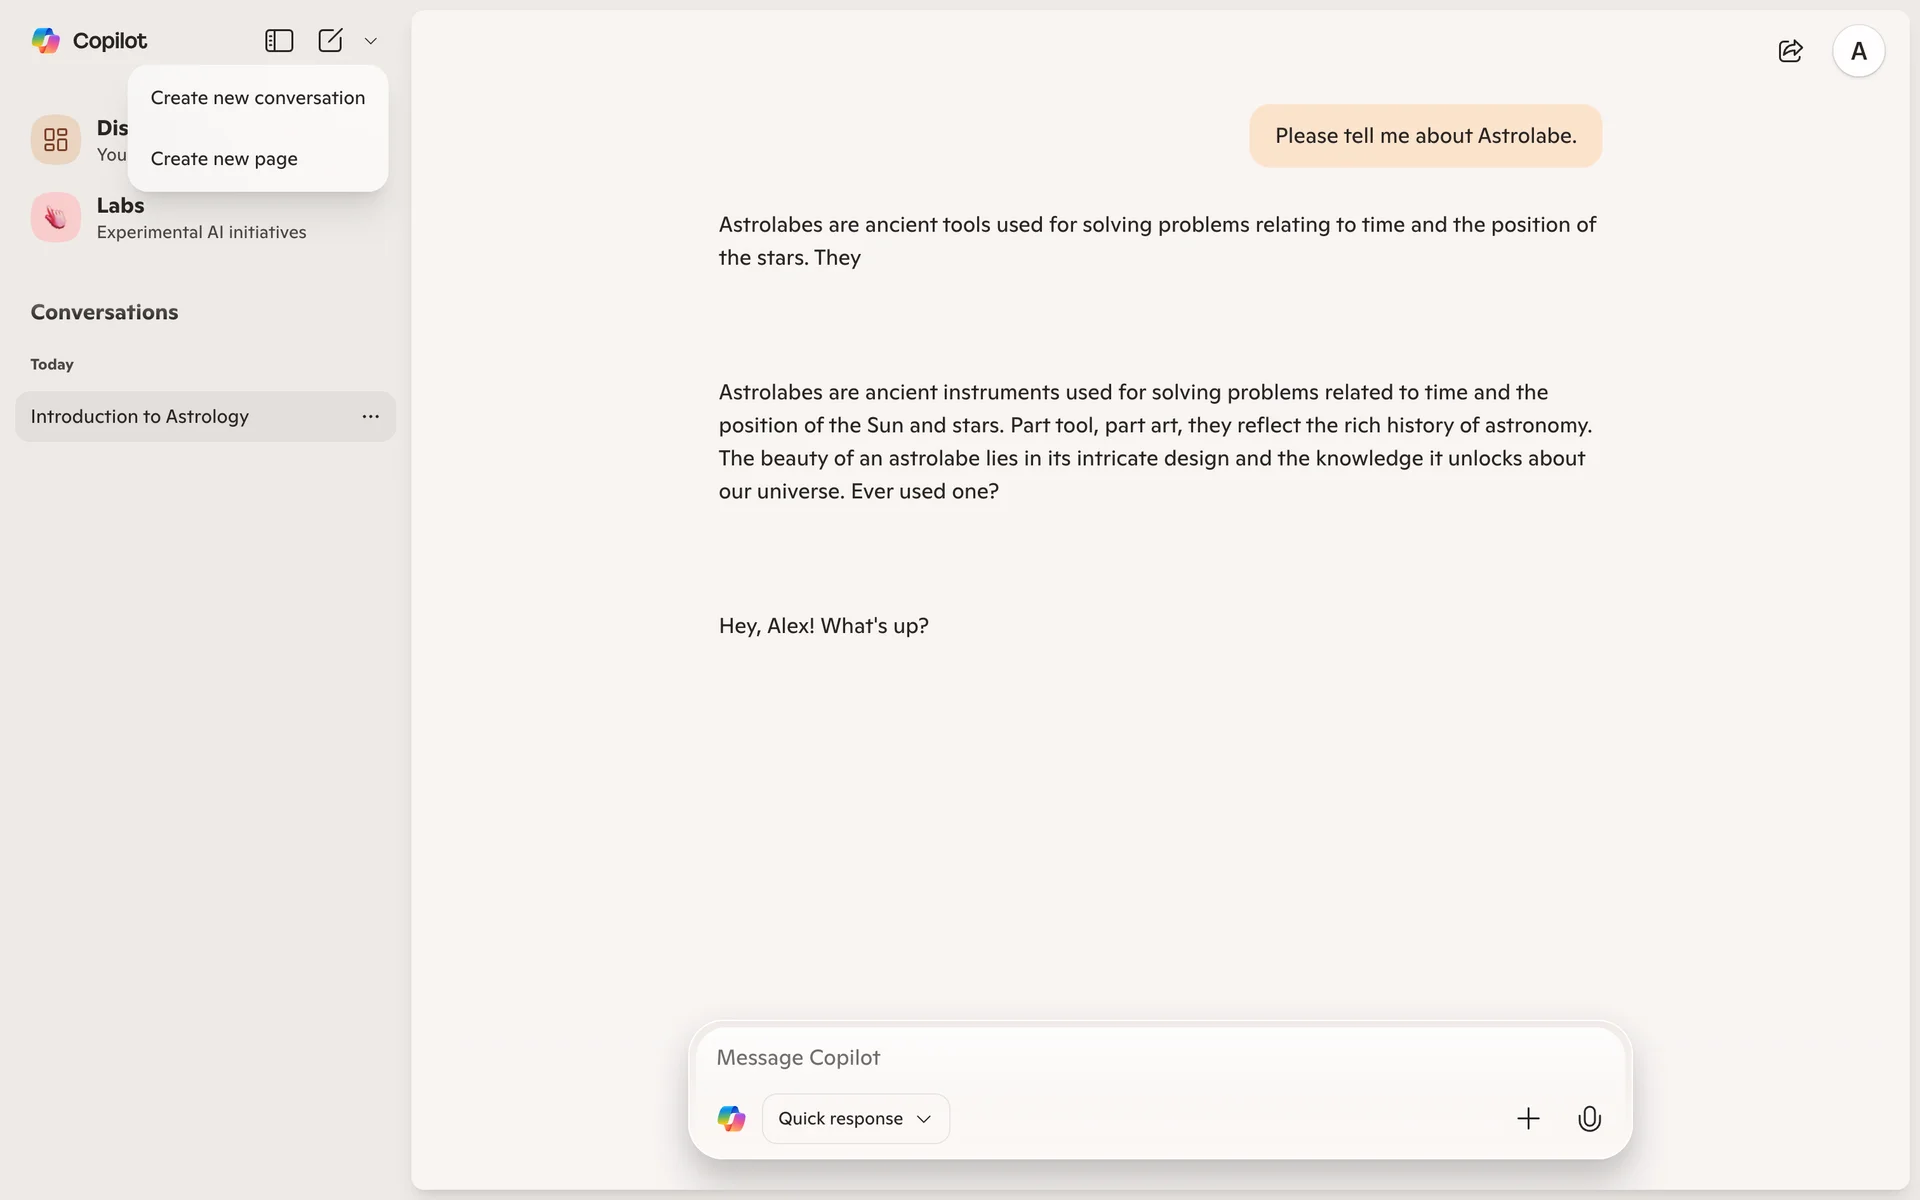1920x1200 pixels.
Task: Start voice input with microphone icon
Action: [1589, 1118]
